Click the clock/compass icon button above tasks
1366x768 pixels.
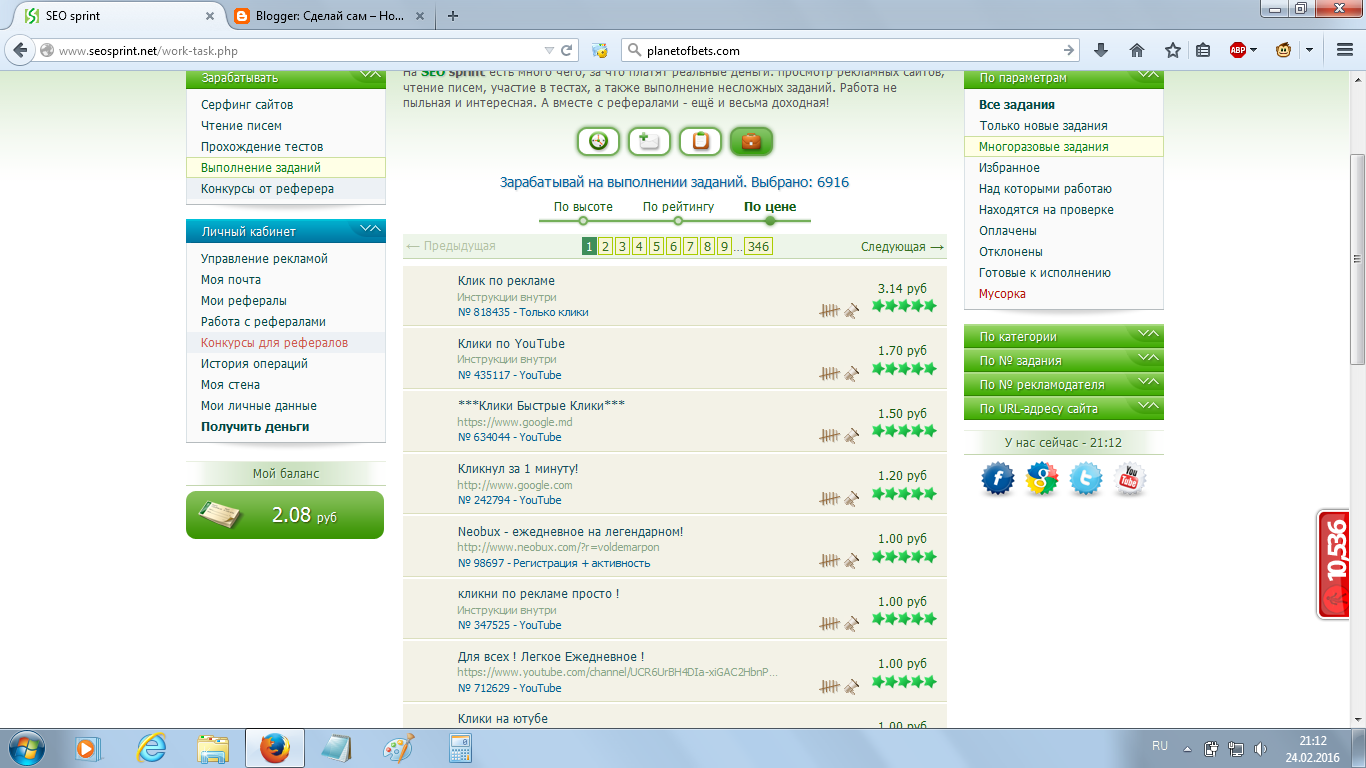(x=598, y=141)
